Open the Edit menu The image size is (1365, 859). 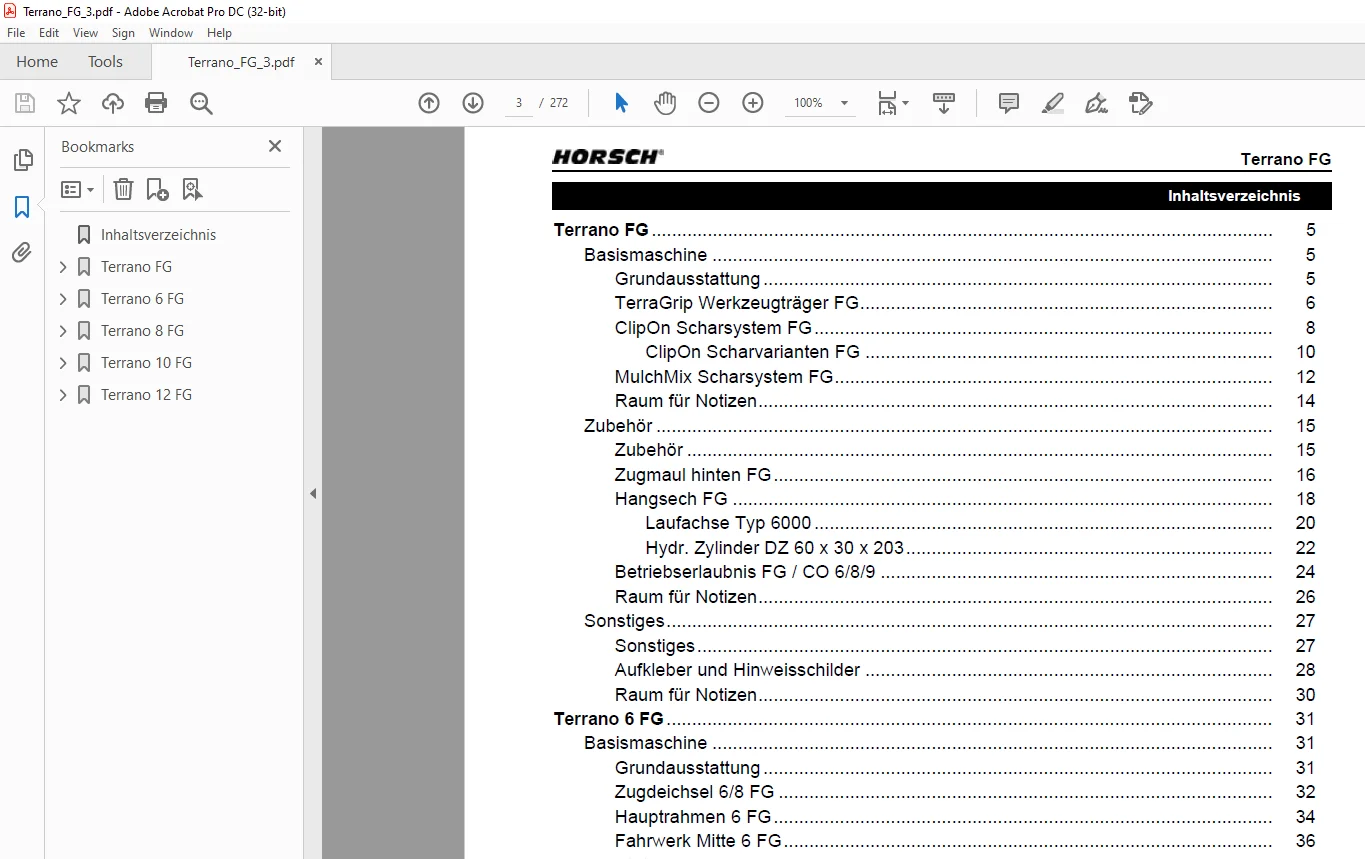pos(49,33)
